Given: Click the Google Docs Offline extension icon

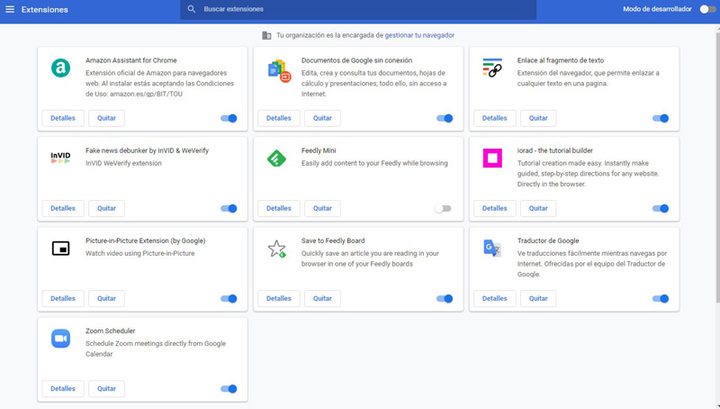Looking at the screenshot, I should pos(279,71).
